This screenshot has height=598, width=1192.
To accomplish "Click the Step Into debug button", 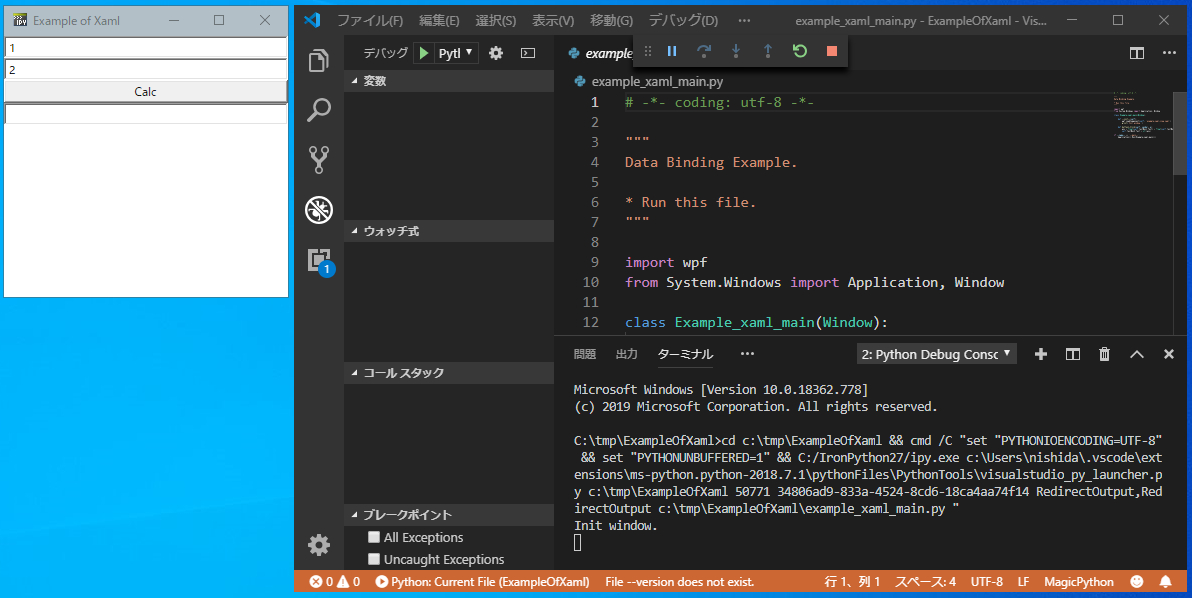I will pos(736,51).
